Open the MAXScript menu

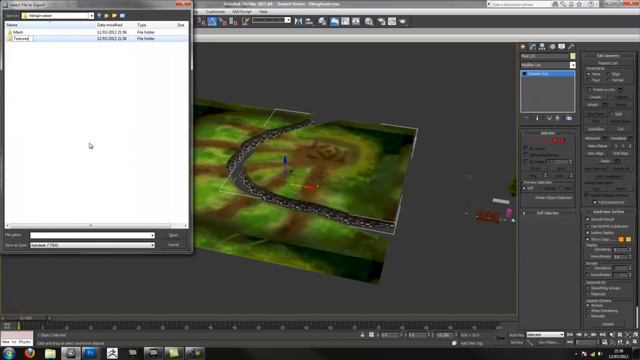coord(242,11)
